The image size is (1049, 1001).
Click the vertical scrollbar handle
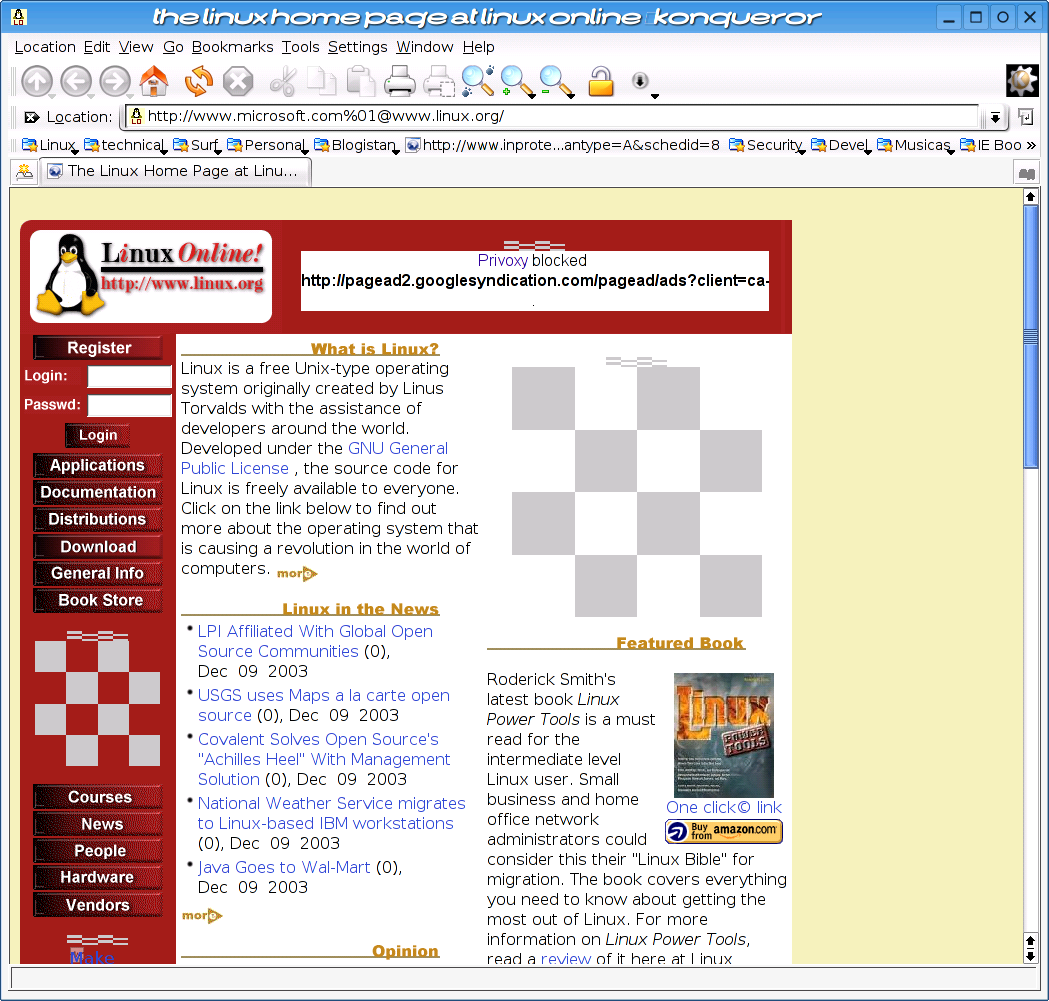[x=1031, y=400]
